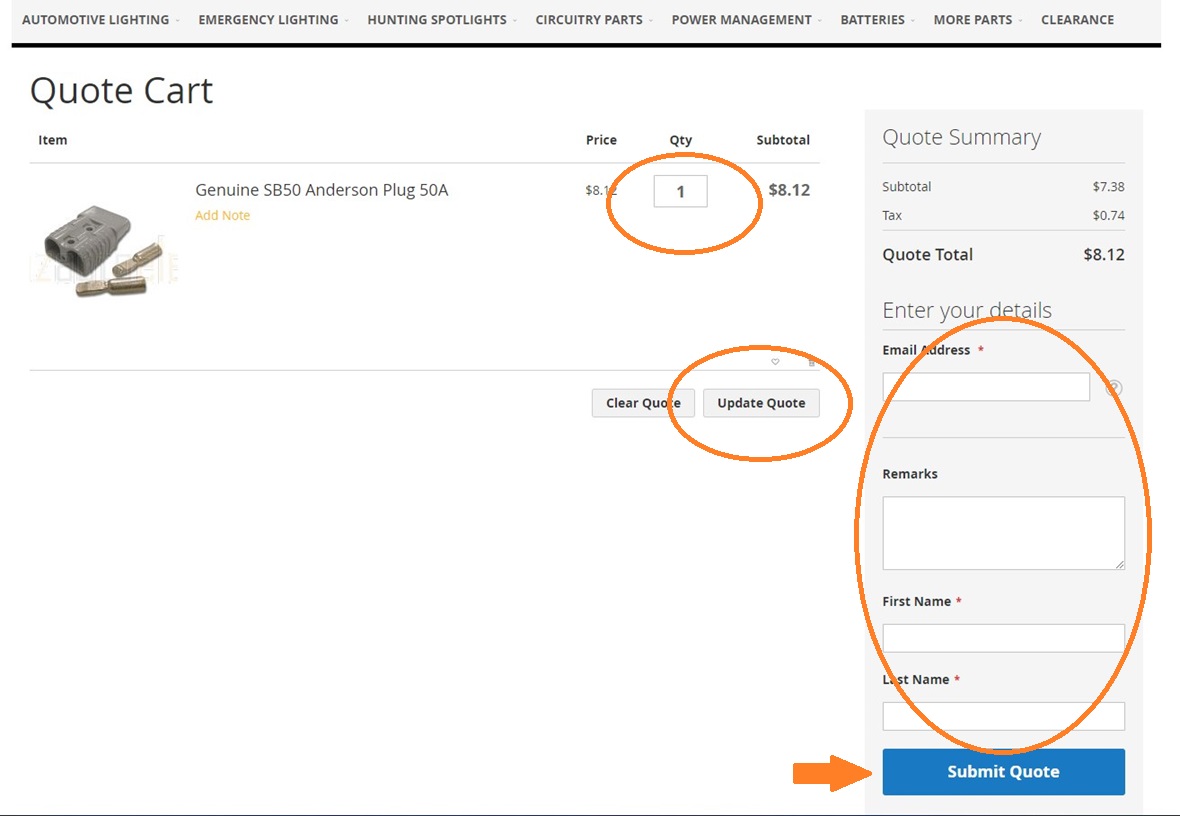
Task: Open the Anderson plug product thumbnail
Action: coord(105,250)
